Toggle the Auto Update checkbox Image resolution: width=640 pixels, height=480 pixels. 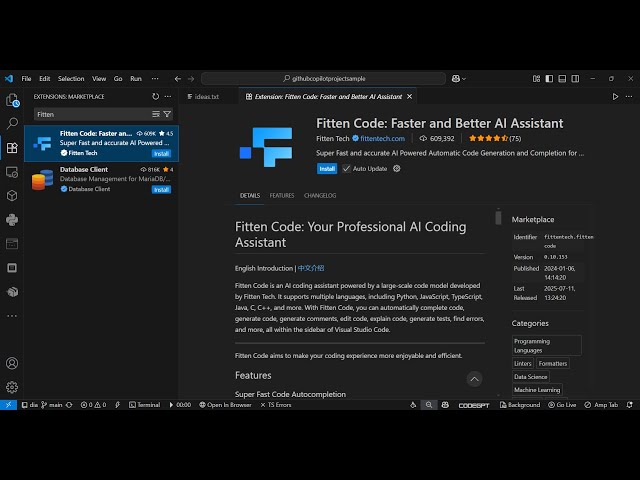click(x=346, y=169)
